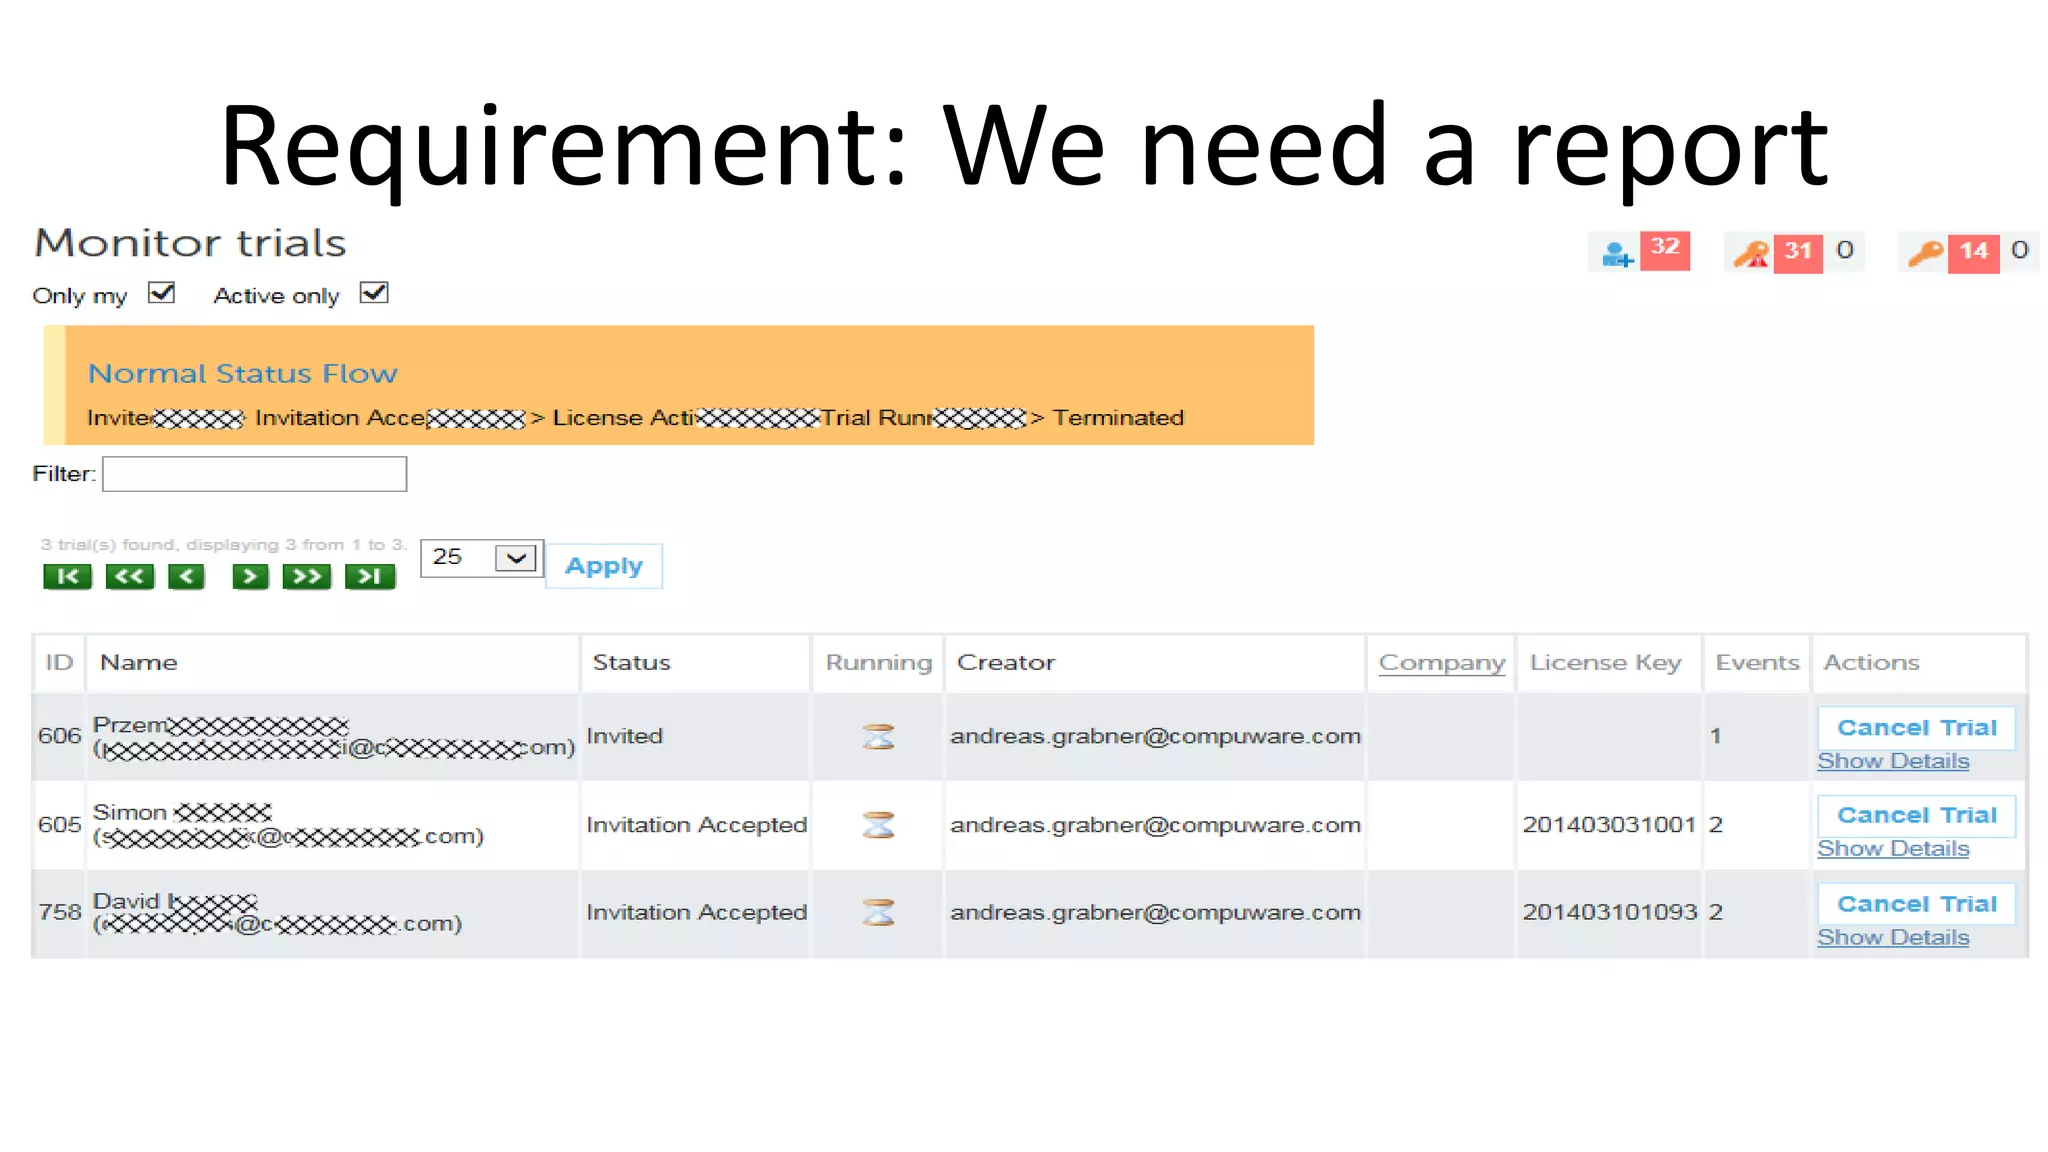
Task: Uncheck the Only my checkbox
Action: (x=161, y=293)
